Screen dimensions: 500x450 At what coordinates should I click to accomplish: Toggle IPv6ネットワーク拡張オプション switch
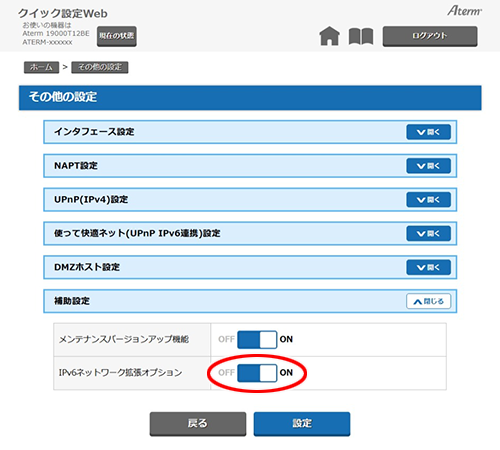(257, 373)
